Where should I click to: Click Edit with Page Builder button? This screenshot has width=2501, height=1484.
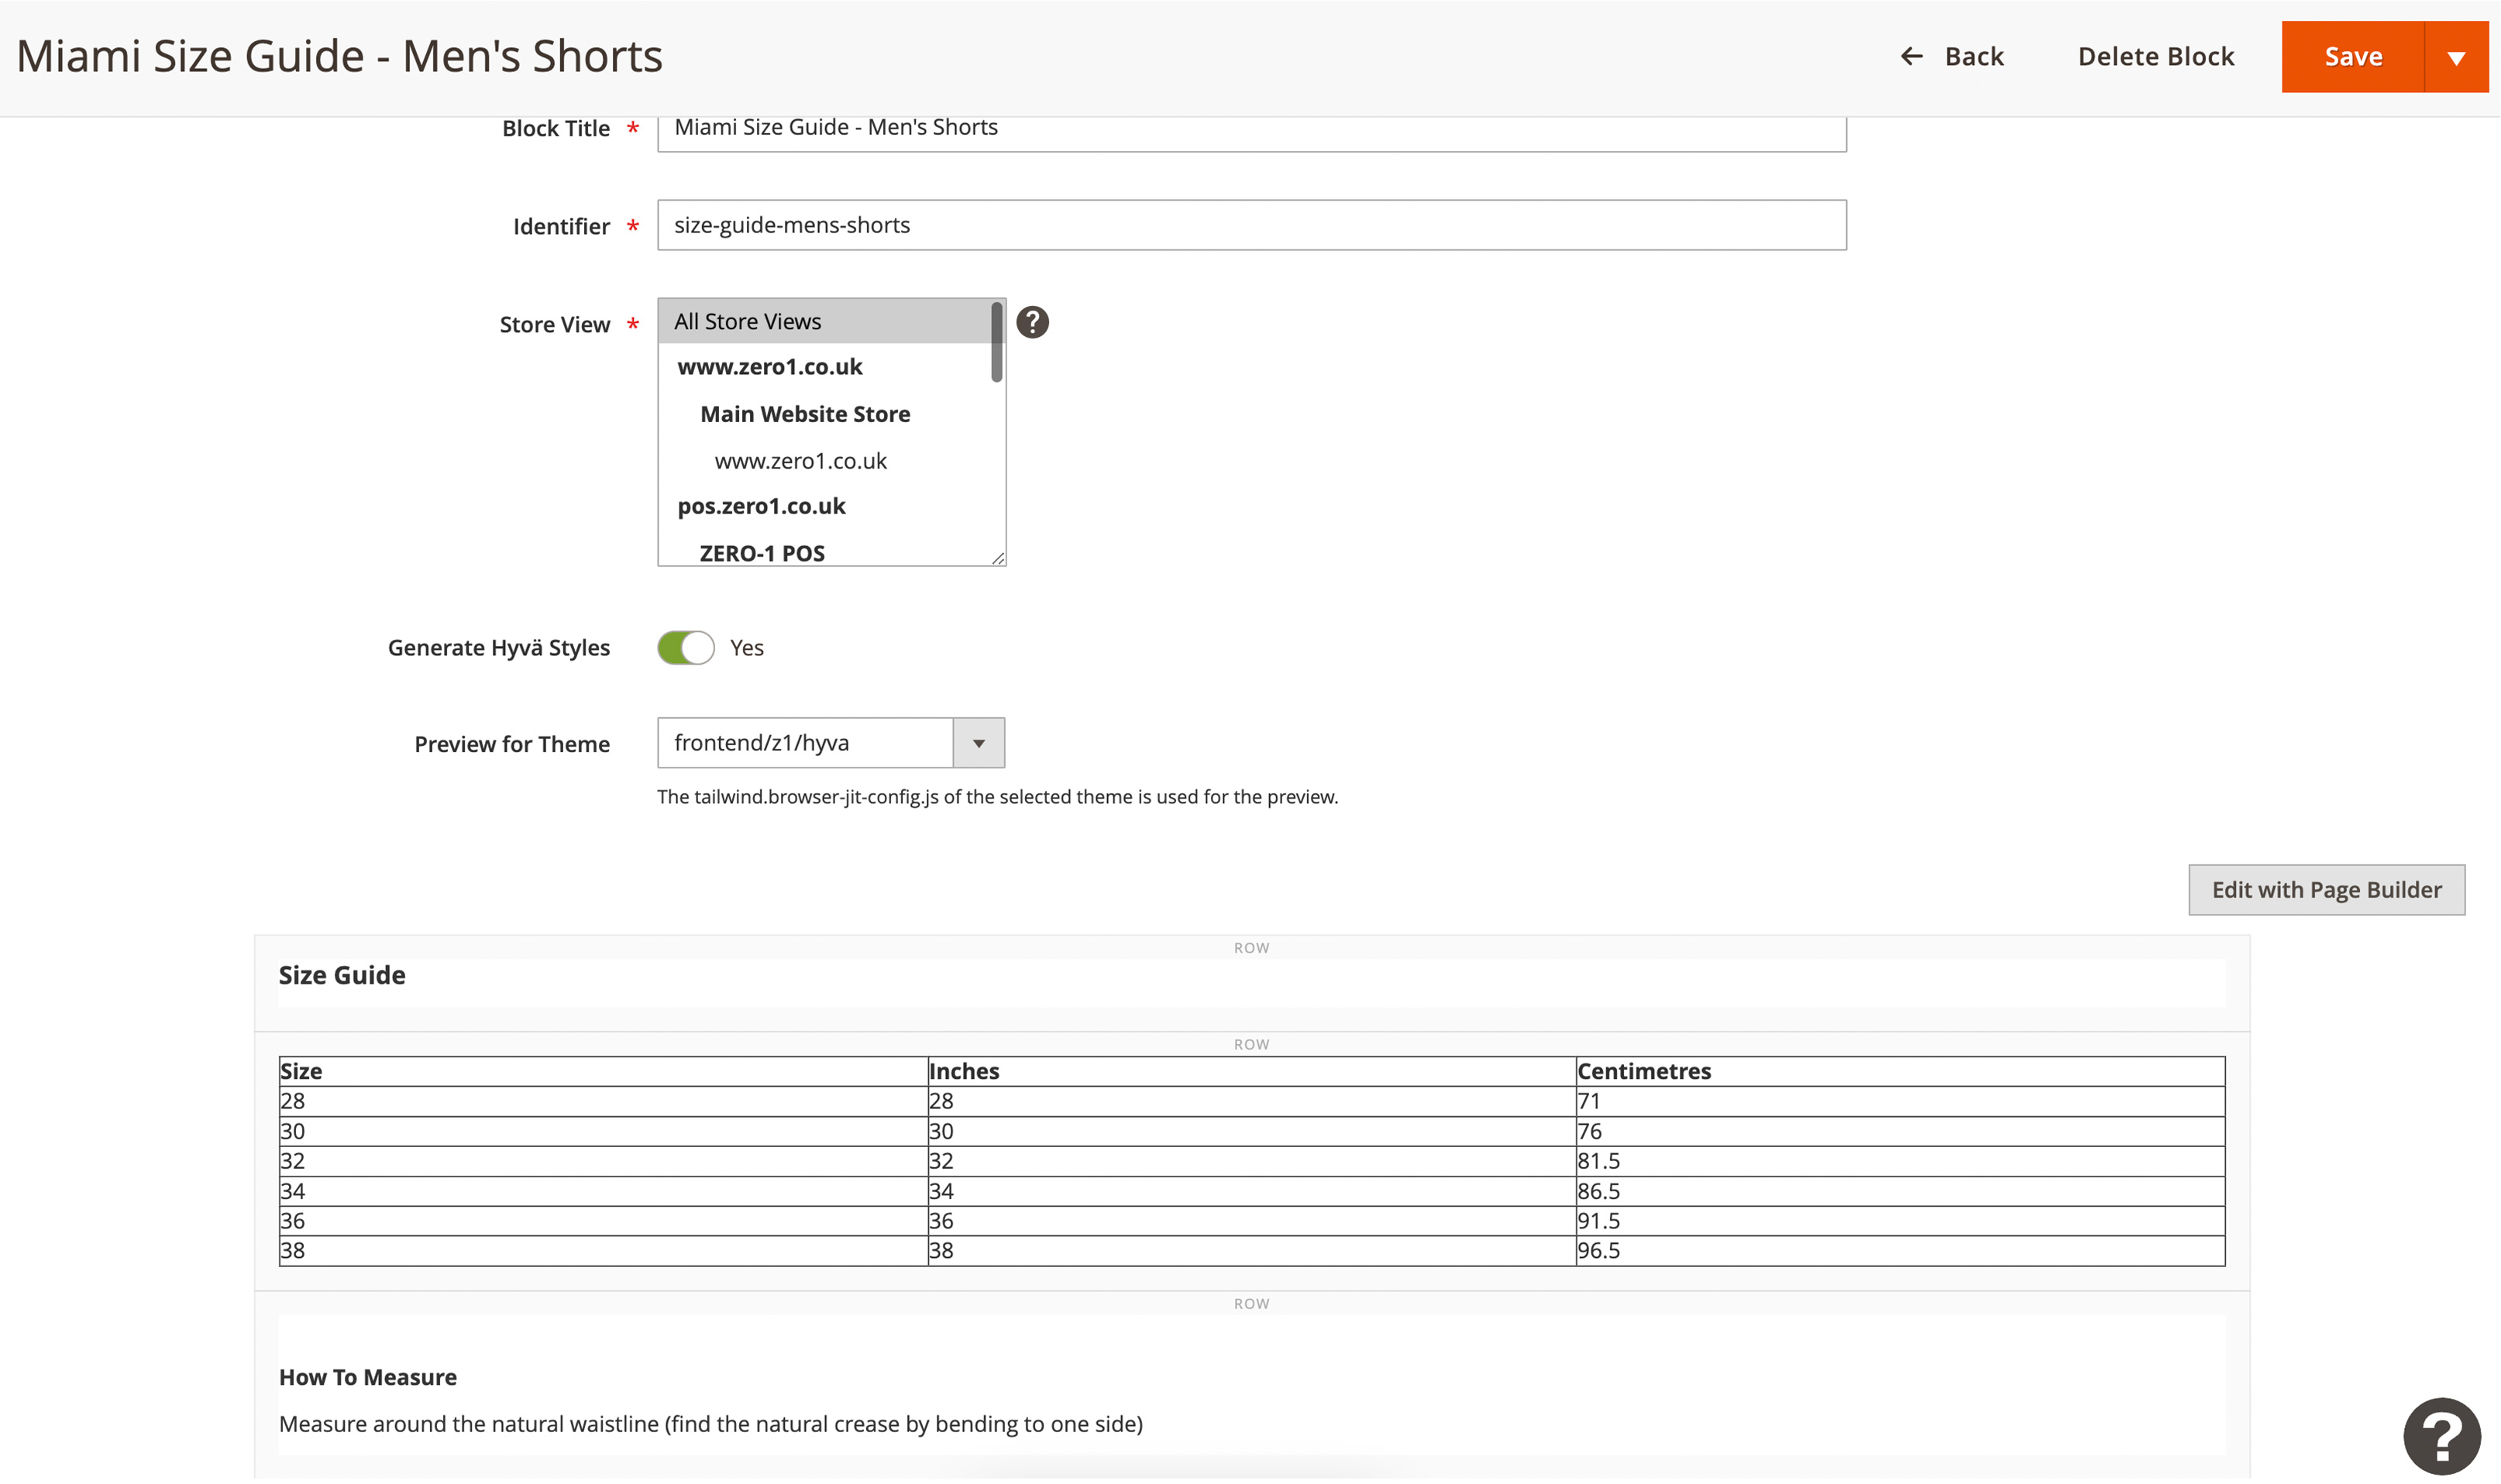(x=2325, y=890)
